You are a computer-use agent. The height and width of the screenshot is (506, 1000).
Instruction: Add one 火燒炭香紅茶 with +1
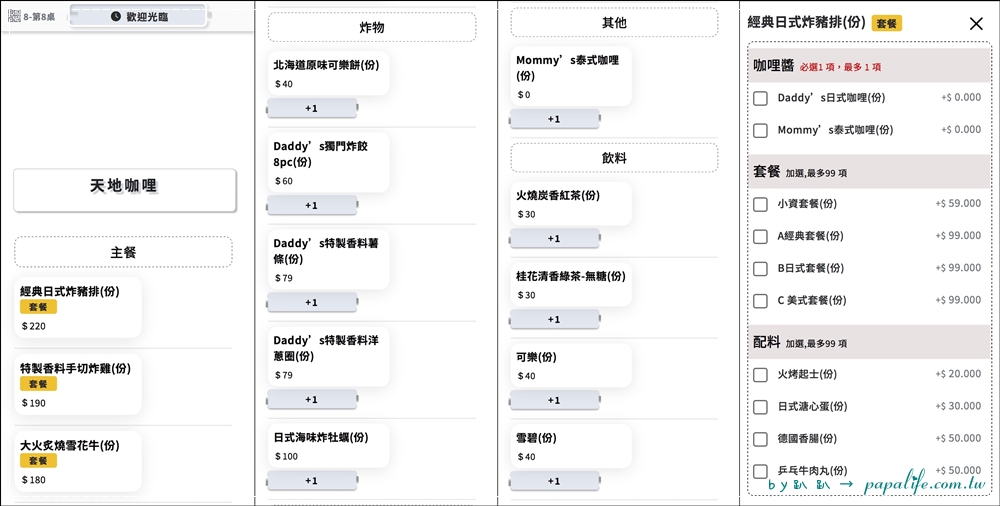click(554, 239)
